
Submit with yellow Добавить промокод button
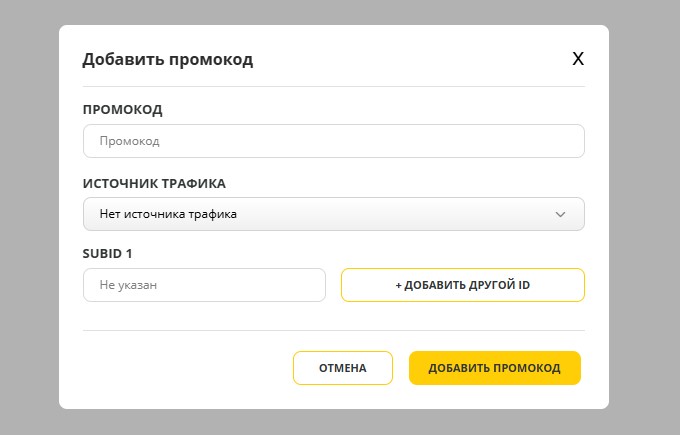(494, 368)
